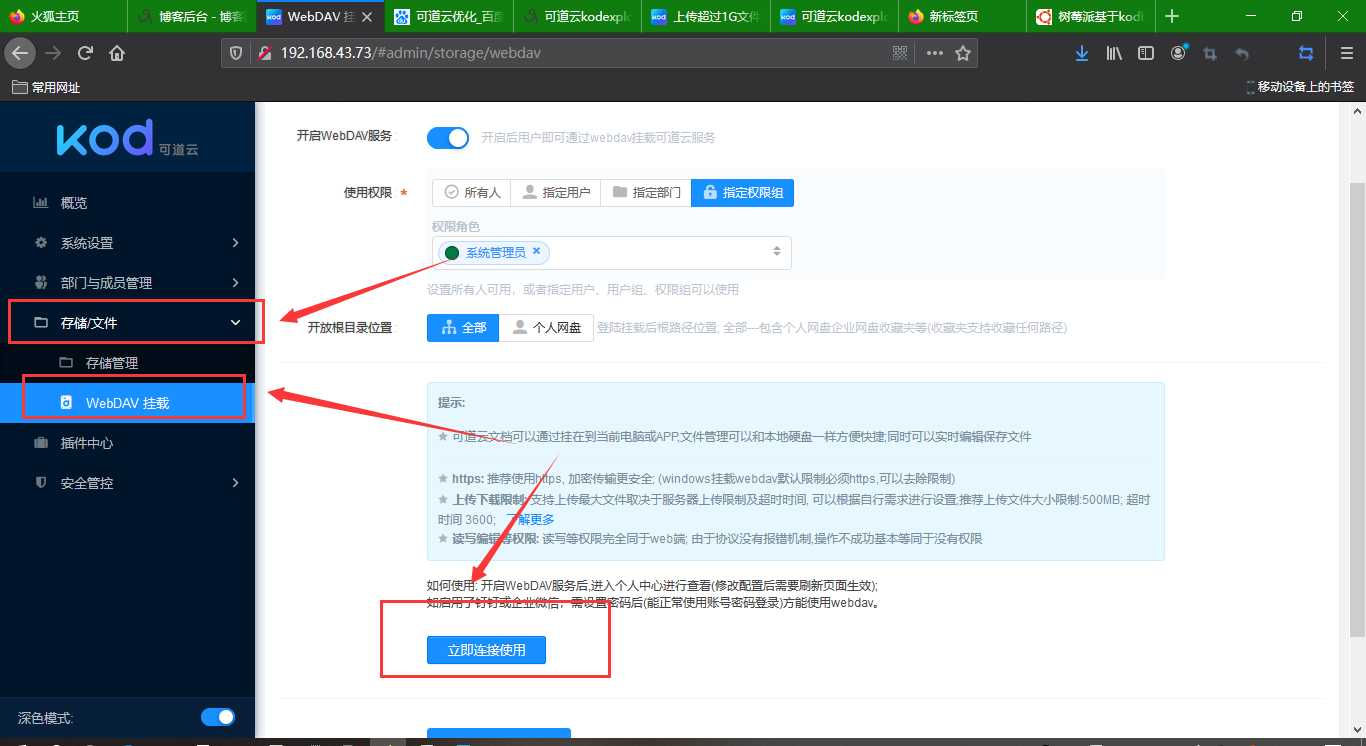Select 所有人 permission option
The height and width of the screenshot is (746, 1366).
tap(472, 192)
